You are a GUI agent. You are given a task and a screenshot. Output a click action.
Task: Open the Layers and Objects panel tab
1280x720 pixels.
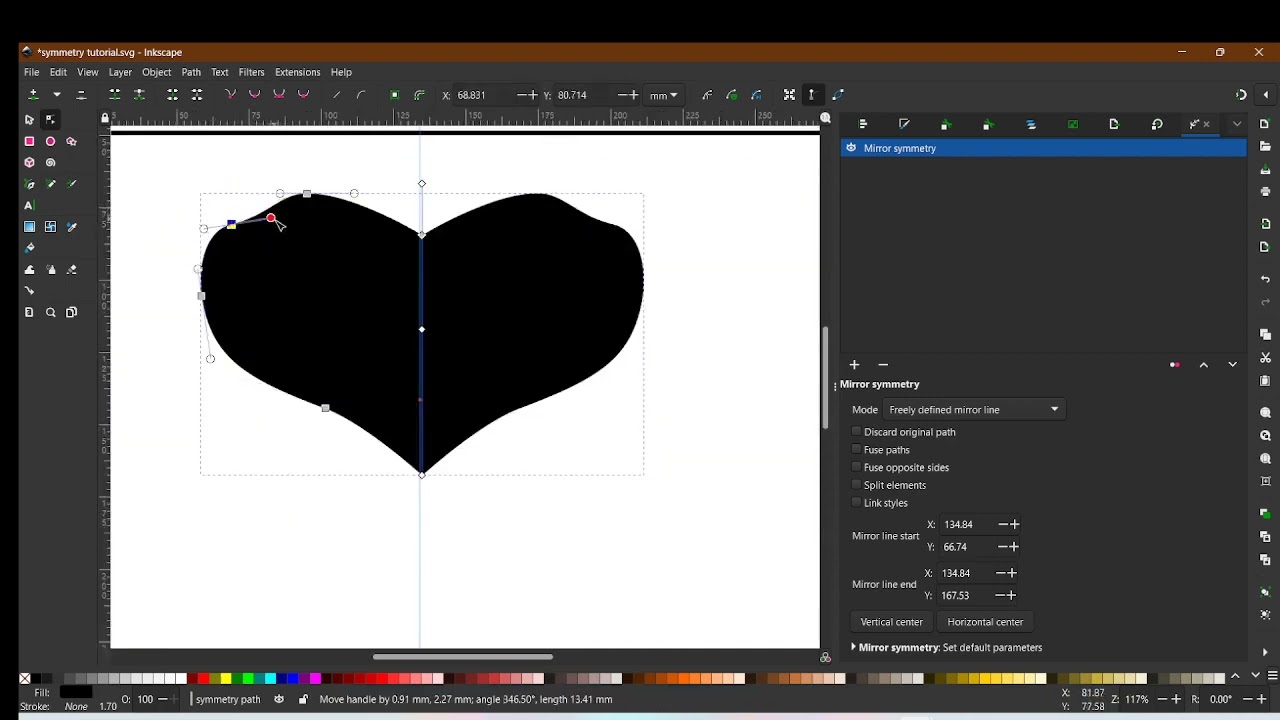coord(1031,125)
